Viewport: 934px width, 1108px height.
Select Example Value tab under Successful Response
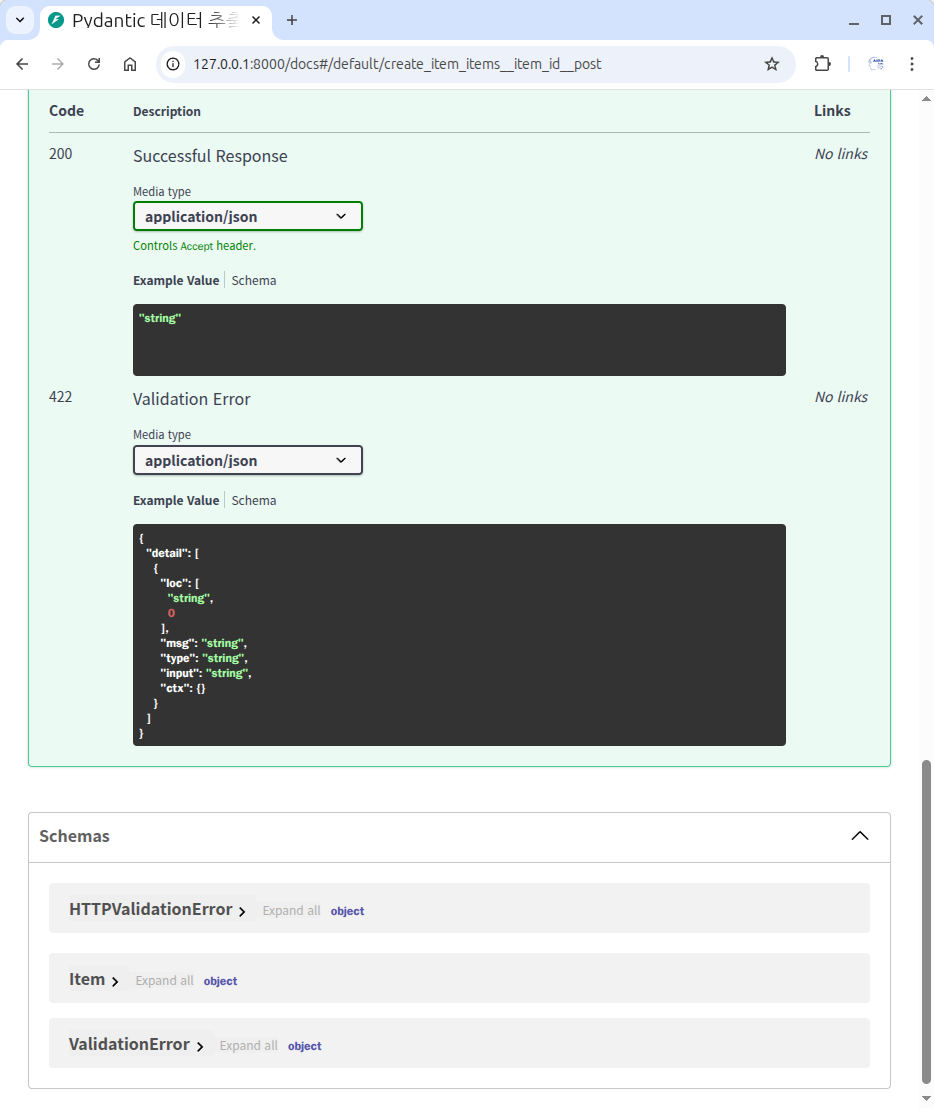point(176,281)
